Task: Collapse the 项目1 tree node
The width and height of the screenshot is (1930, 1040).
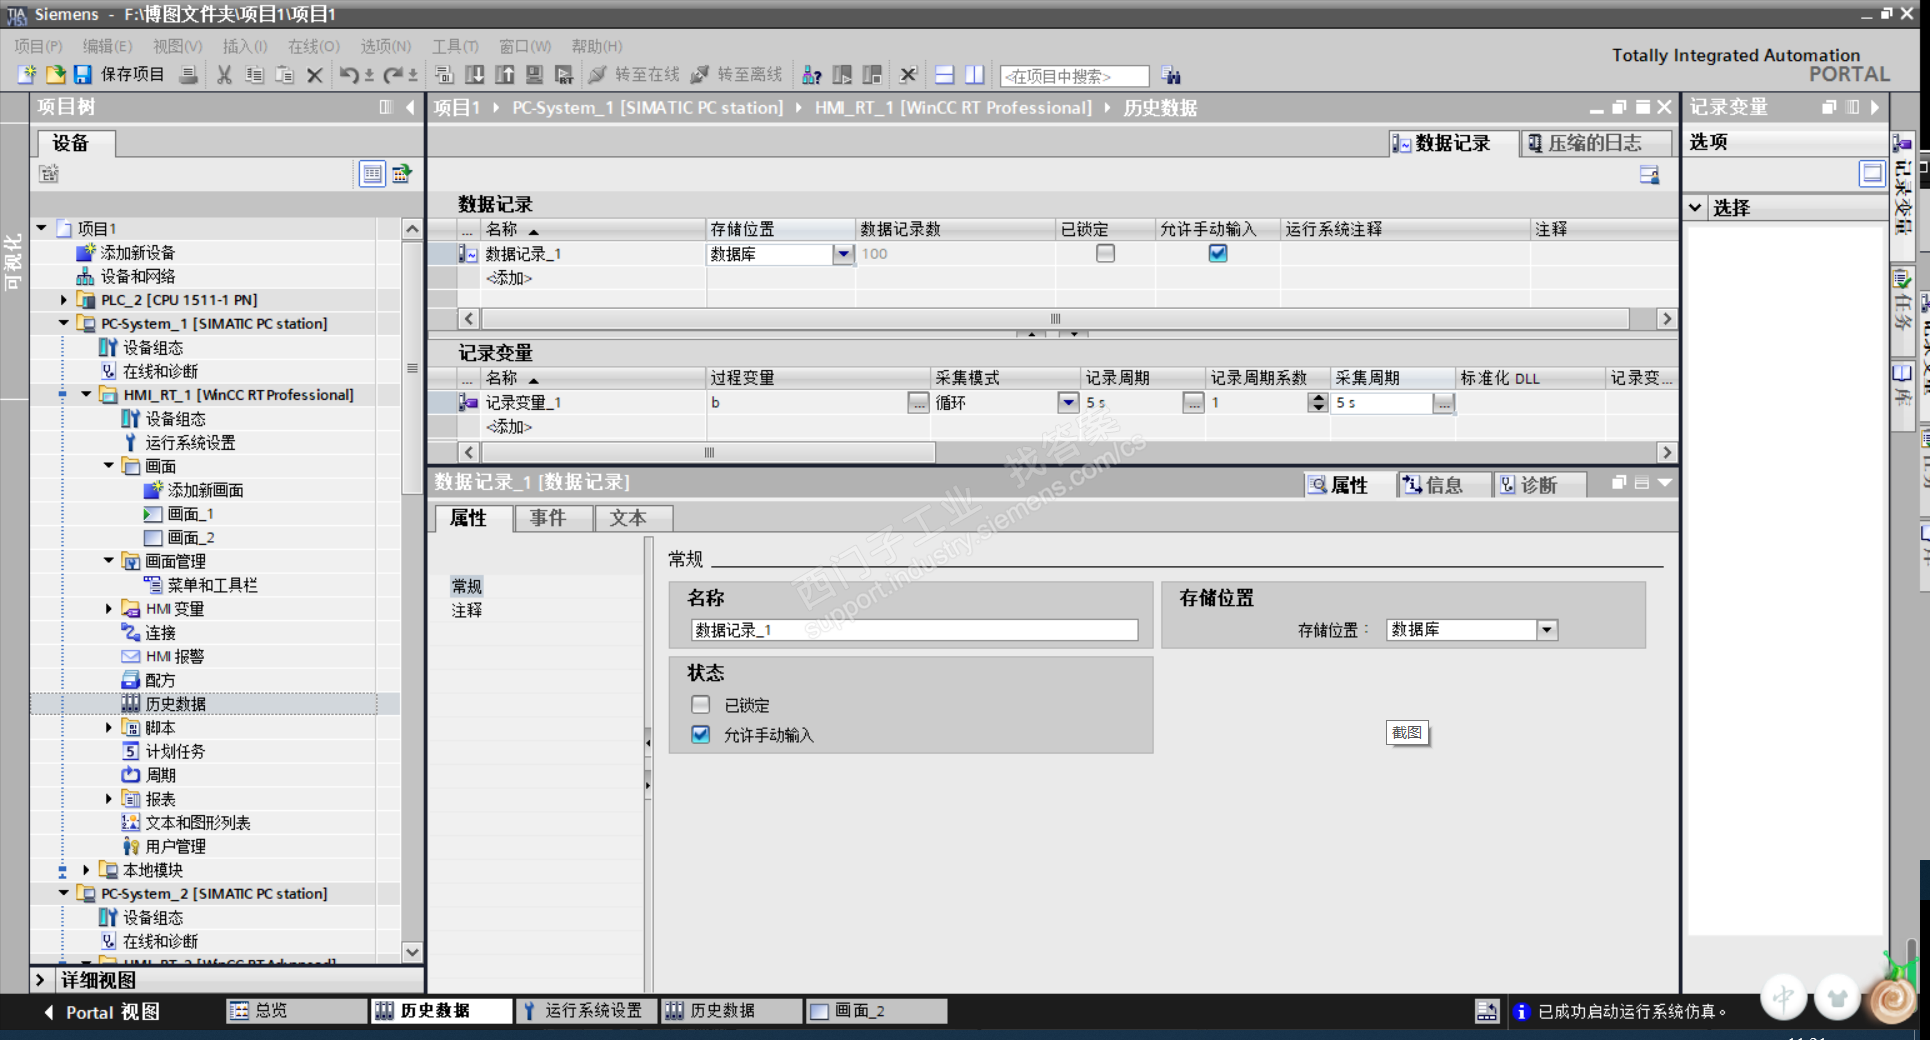Action: point(42,228)
